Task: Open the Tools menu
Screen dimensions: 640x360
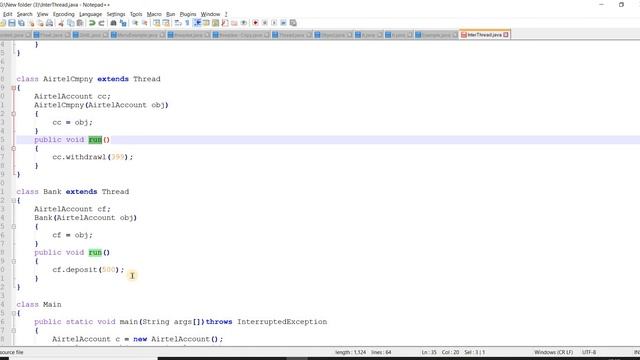Action: [136, 14]
